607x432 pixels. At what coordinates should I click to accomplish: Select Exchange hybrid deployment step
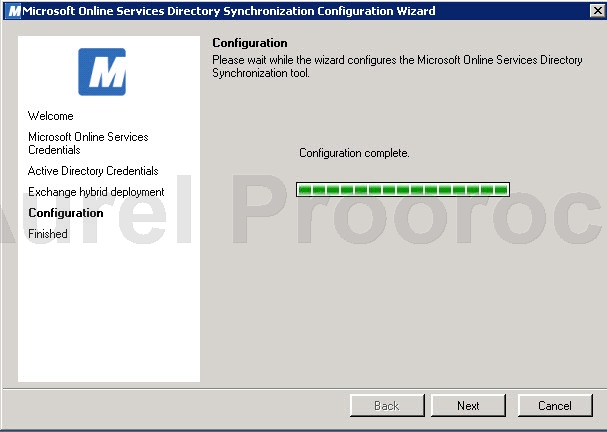point(96,192)
